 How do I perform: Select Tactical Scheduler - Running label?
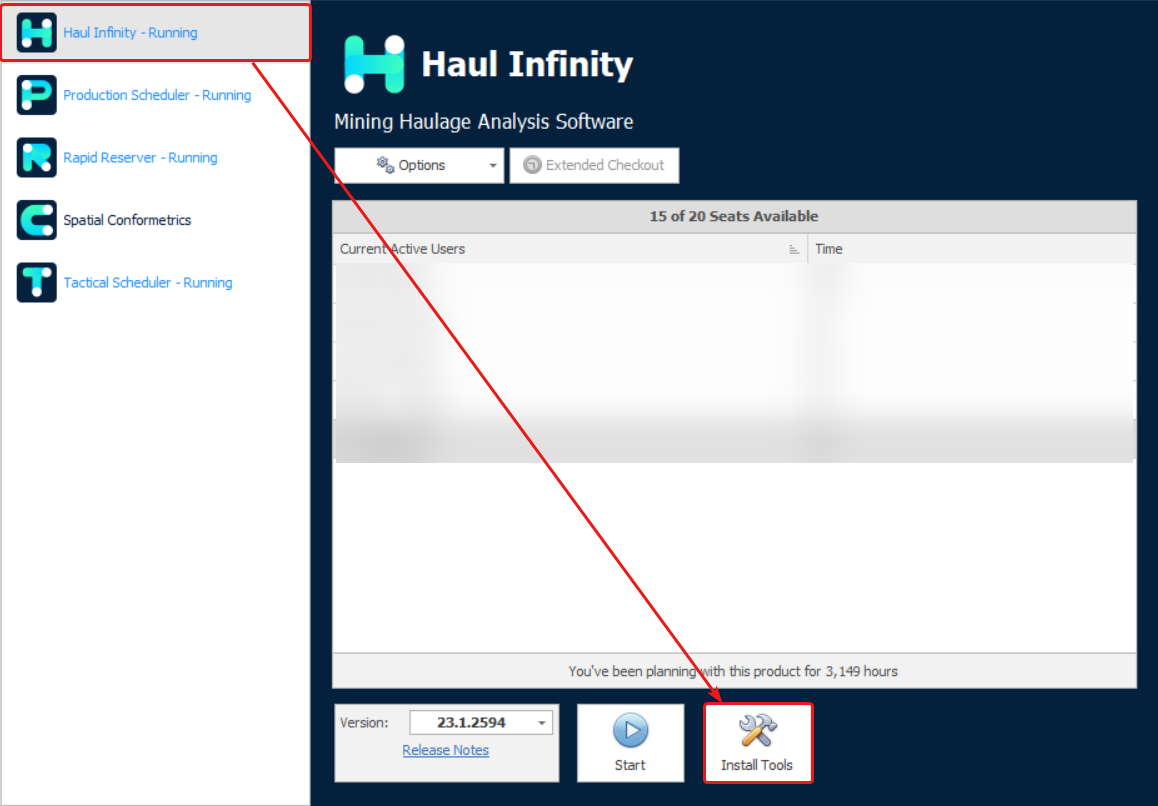(x=148, y=282)
